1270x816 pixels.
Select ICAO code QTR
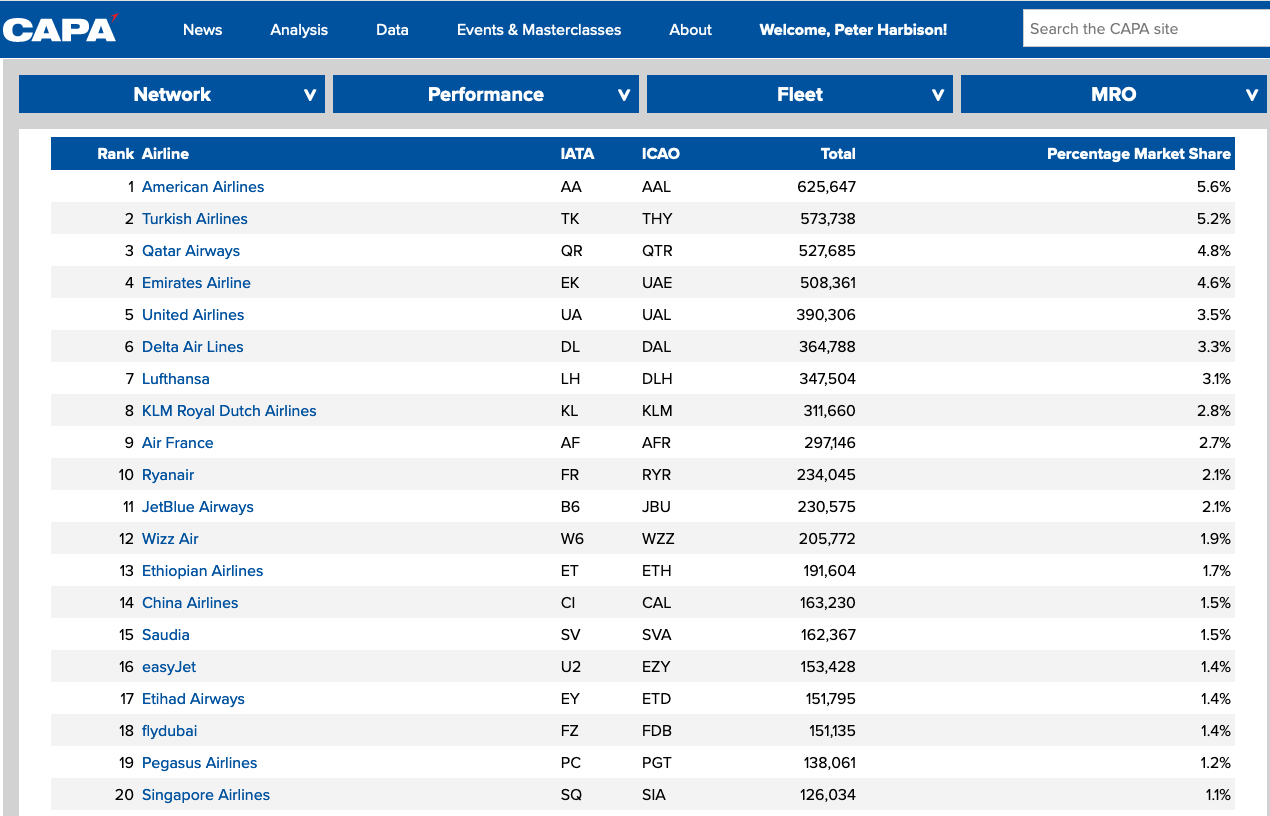(657, 251)
